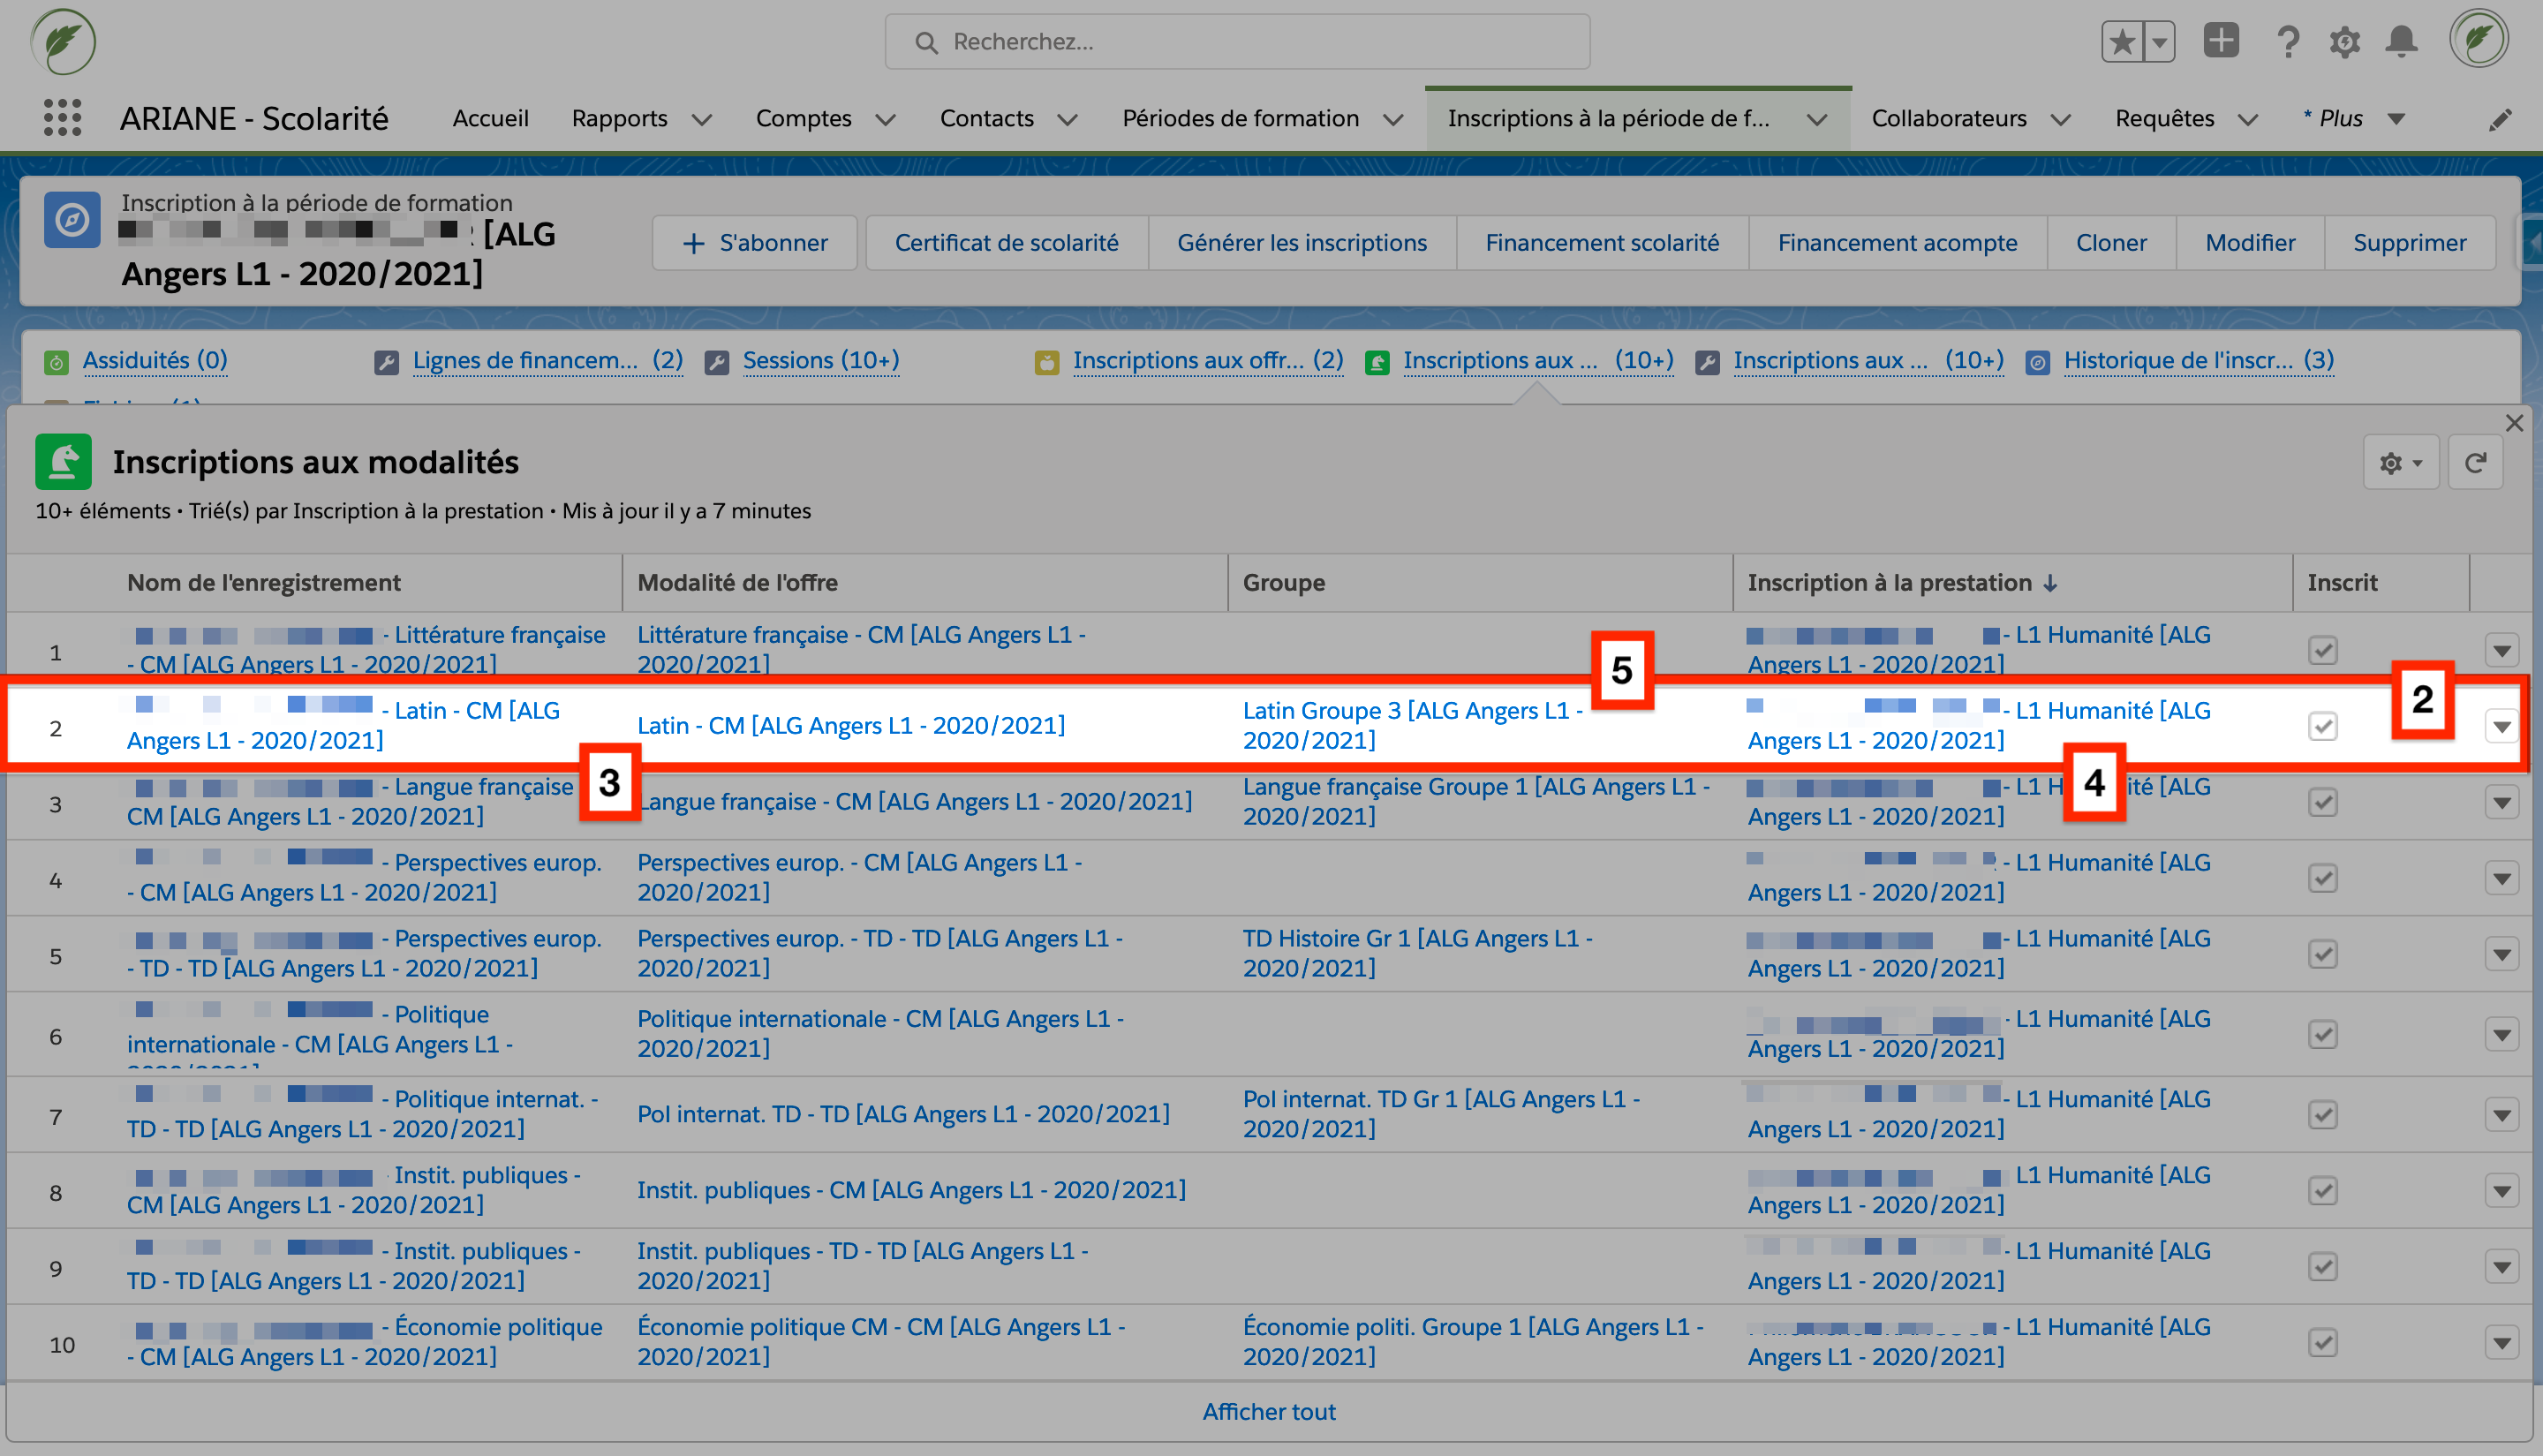Screen dimensions: 2543x1456
Task: Open the Accueil tab
Action: [x=490, y=118]
